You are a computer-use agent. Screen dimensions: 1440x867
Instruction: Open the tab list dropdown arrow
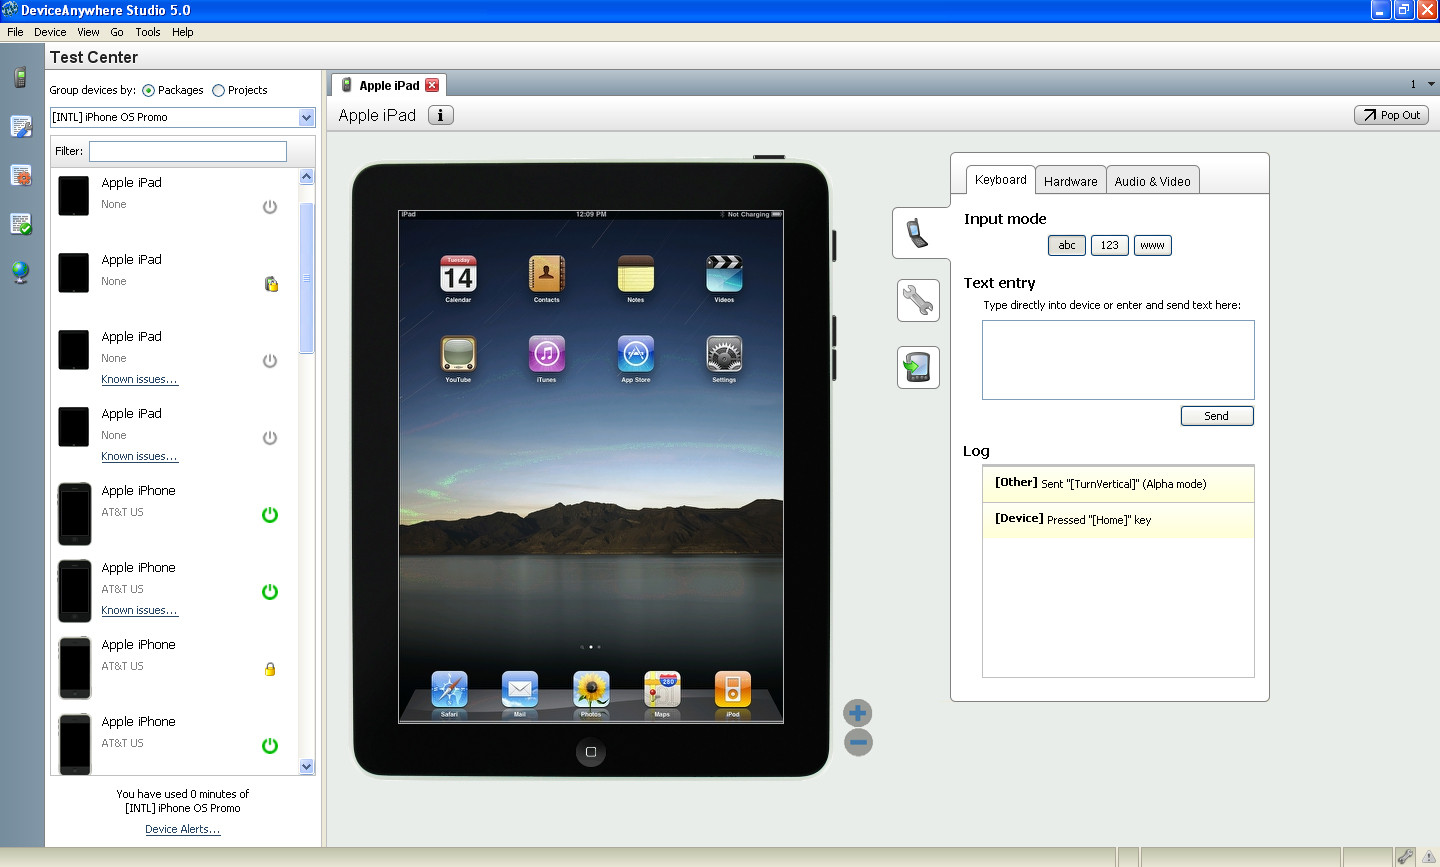point(1431,84)
